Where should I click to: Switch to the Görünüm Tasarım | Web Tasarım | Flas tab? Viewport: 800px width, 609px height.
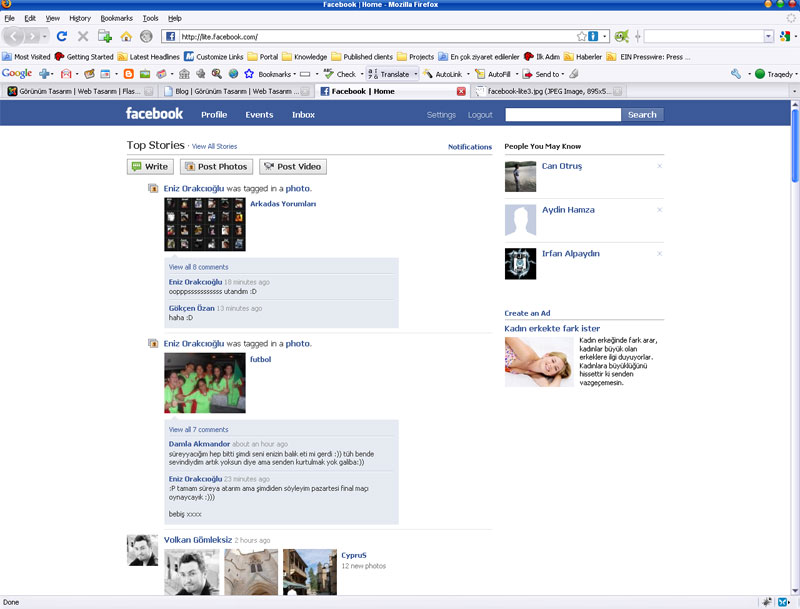(80, 91)
